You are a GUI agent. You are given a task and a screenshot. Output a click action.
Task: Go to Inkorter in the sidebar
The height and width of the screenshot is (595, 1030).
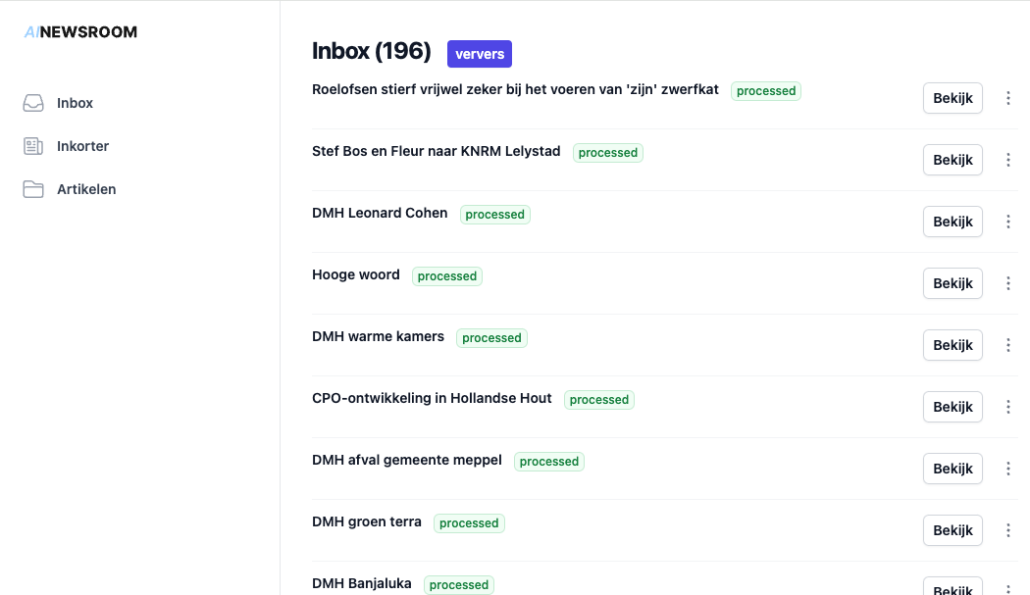83,146
